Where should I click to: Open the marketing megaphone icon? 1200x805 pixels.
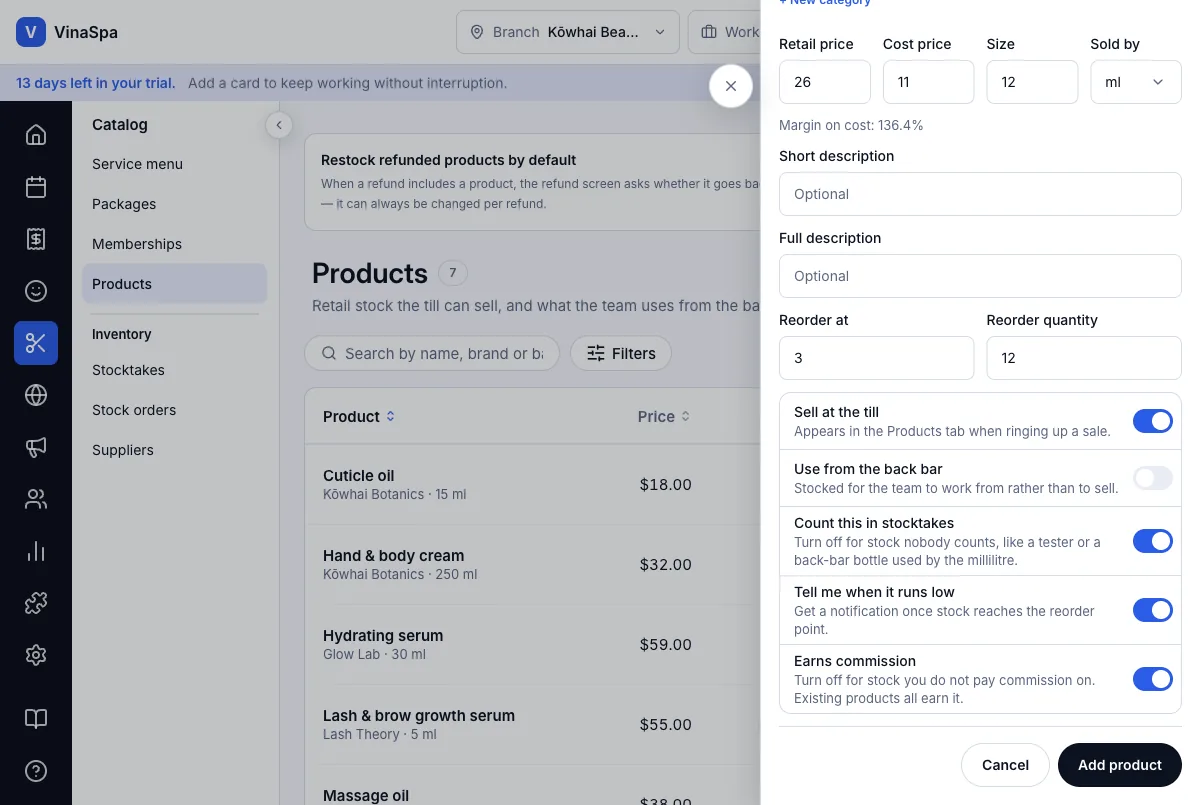36,447
